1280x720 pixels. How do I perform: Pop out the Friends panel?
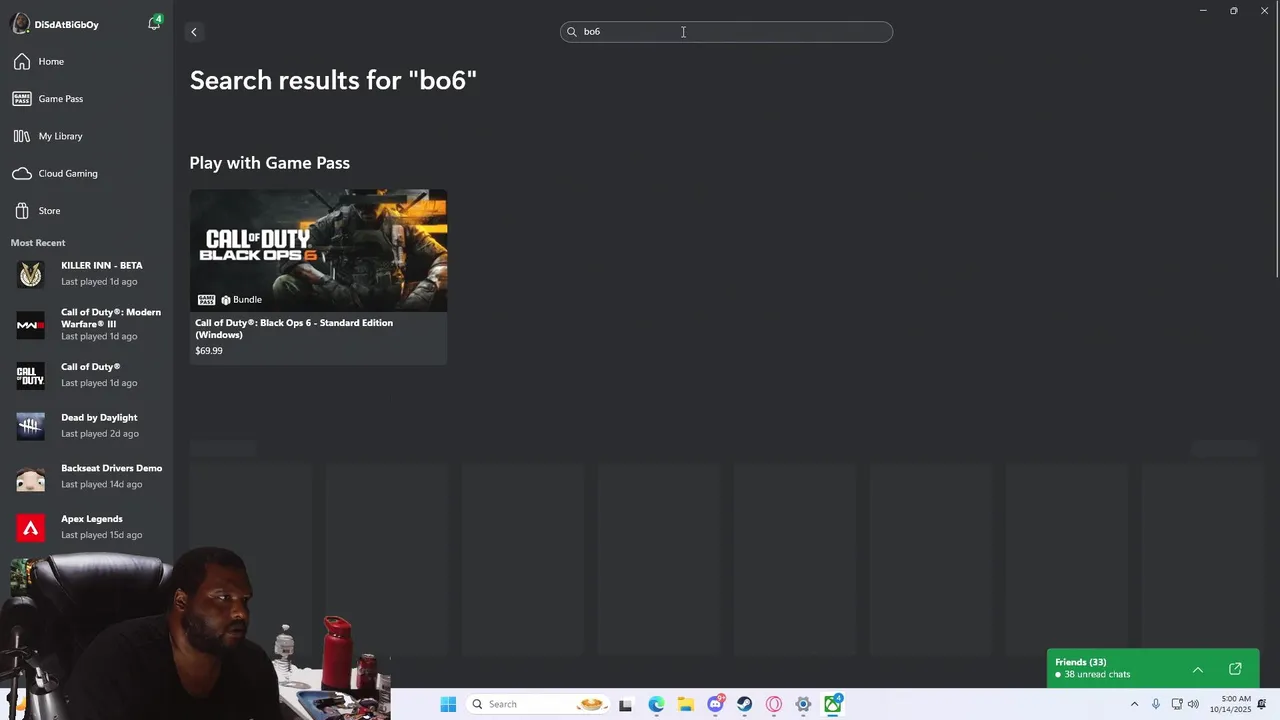pos(1235,669)
